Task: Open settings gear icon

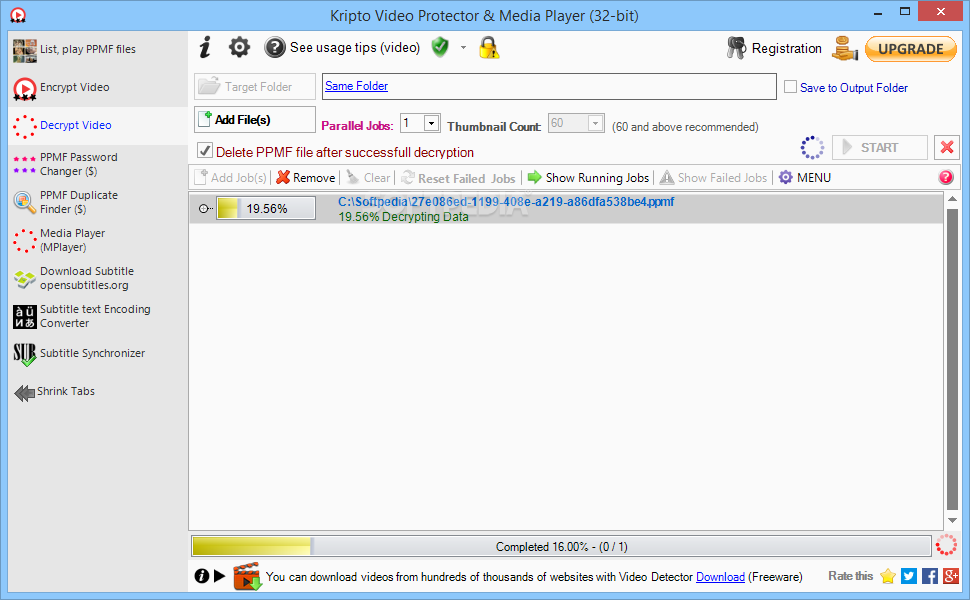Action: point(239,47)
